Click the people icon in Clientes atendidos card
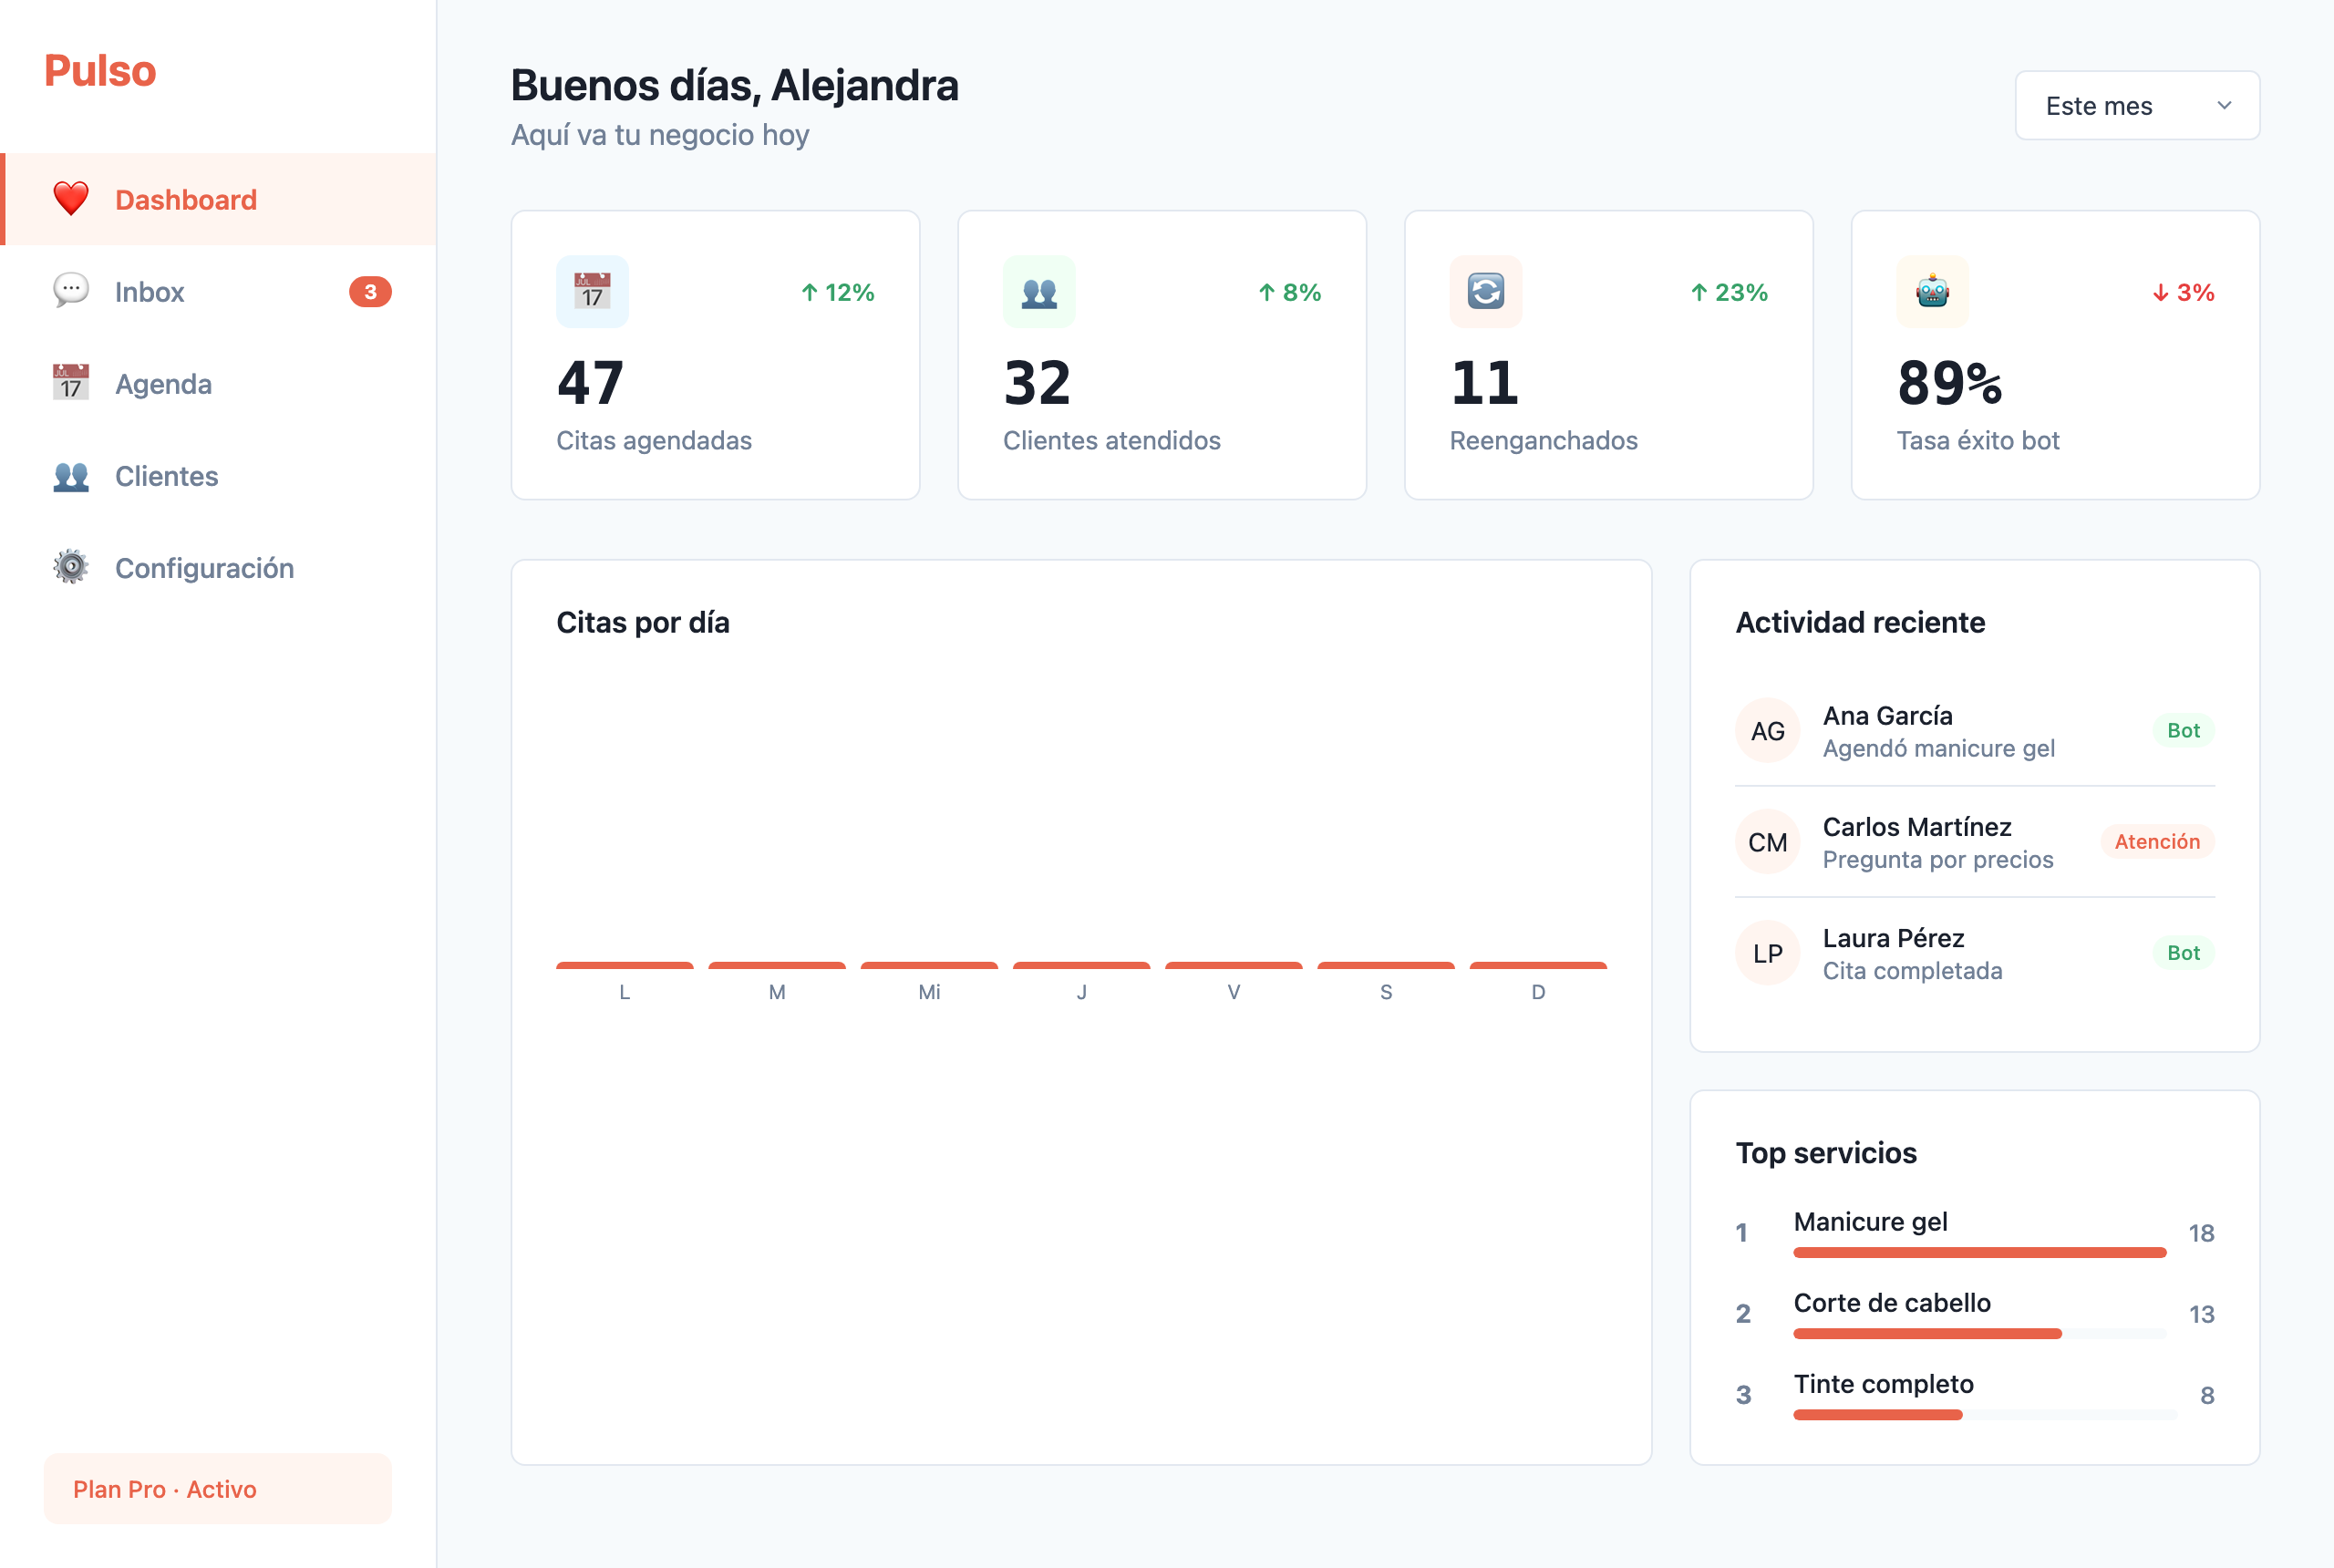This screenshot has height=1568, width=2334. tap(1039, 291)
